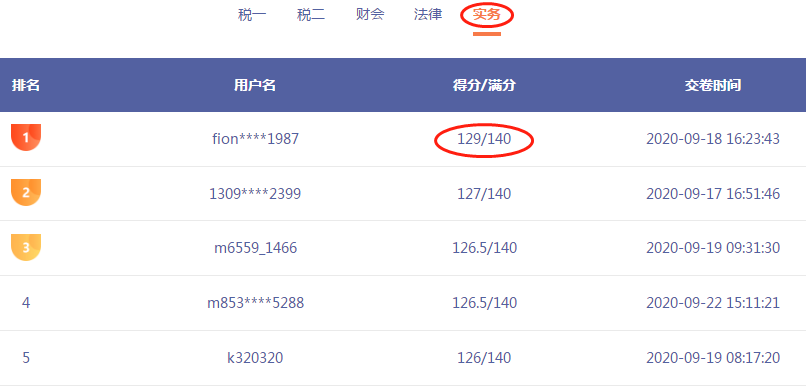
Task: Switch to the 税二 tab
Action: (311, 14)
